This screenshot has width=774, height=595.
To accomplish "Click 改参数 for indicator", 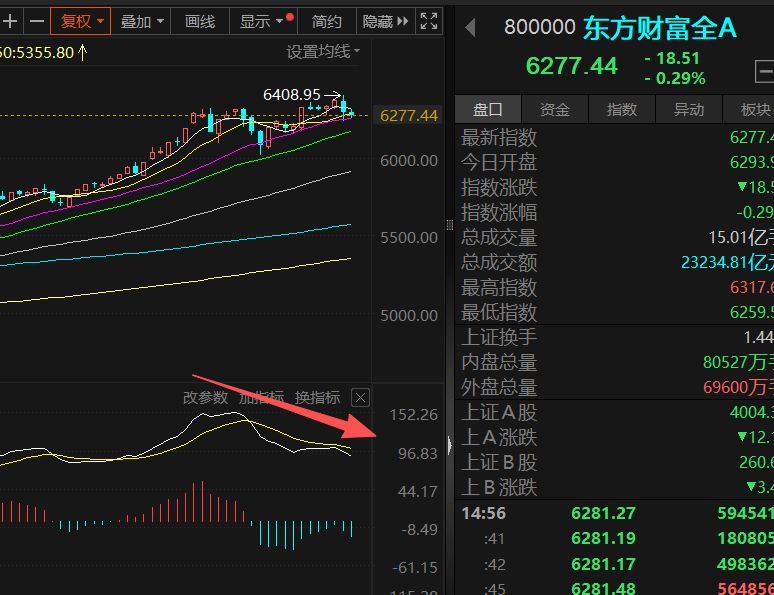I will pos(205,397).
